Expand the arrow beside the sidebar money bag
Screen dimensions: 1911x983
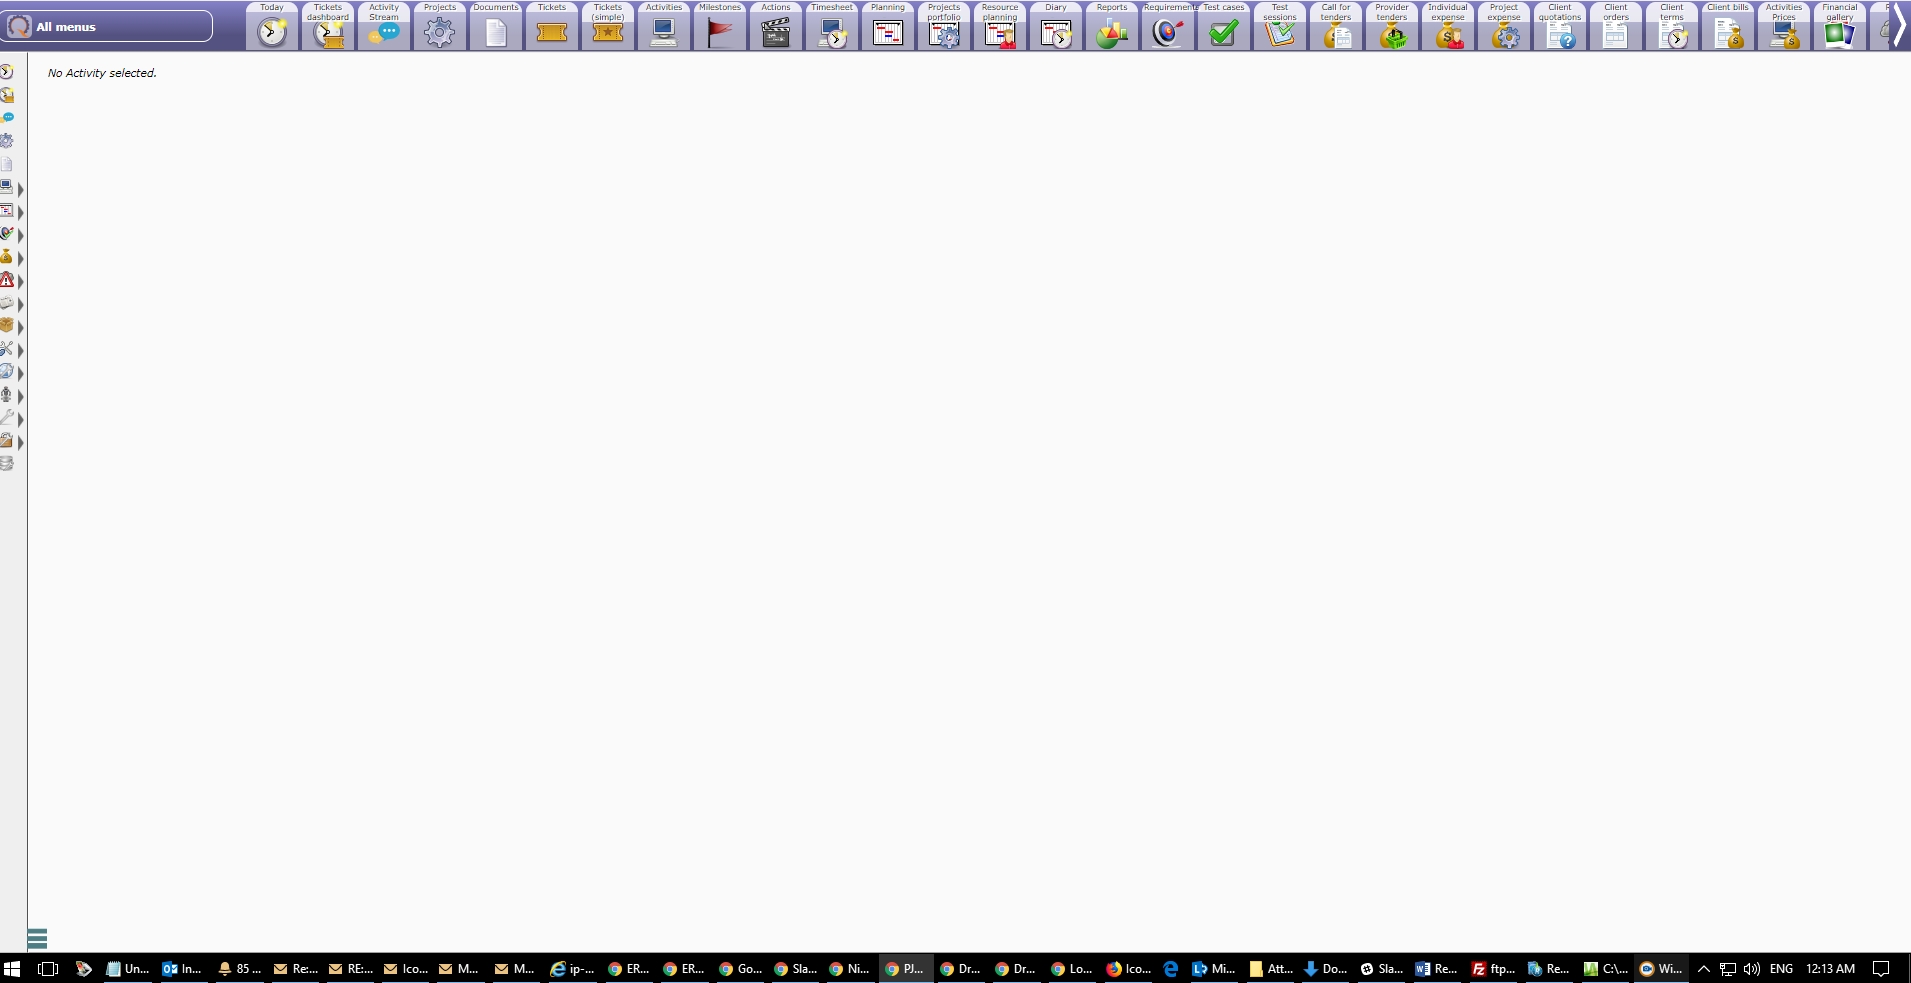click(x=20, y=259)
